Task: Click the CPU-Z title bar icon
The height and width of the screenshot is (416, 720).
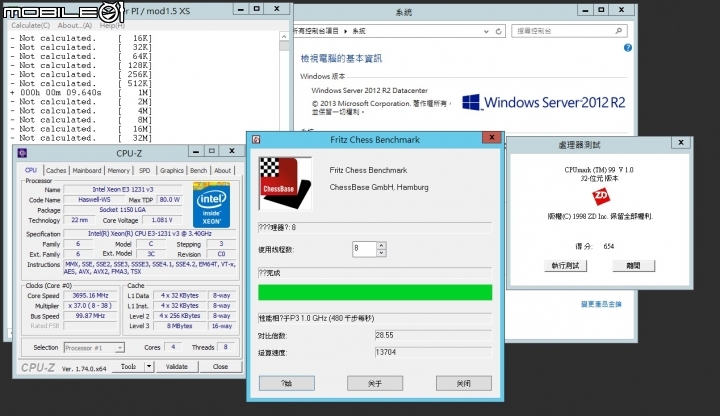Action: click(22, 153)
